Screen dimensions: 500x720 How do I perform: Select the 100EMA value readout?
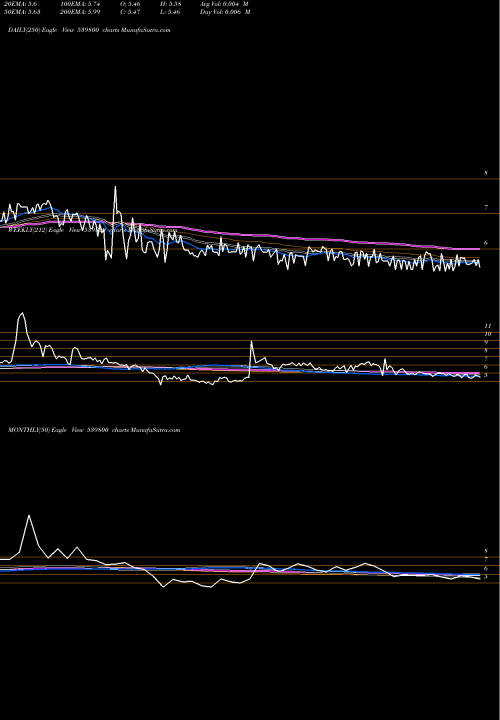[x=80, y=4]
